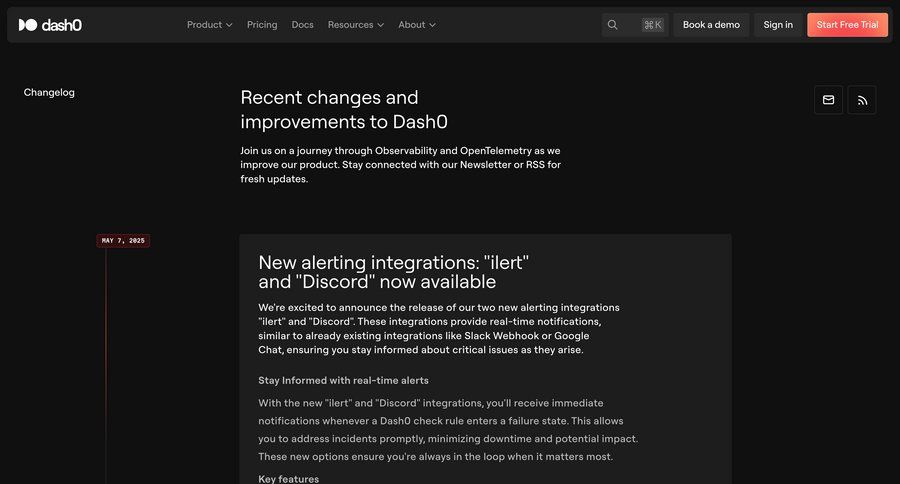Expand the About dropdown menu
Viewport: 900px width, 484px height.
point(417,25)
